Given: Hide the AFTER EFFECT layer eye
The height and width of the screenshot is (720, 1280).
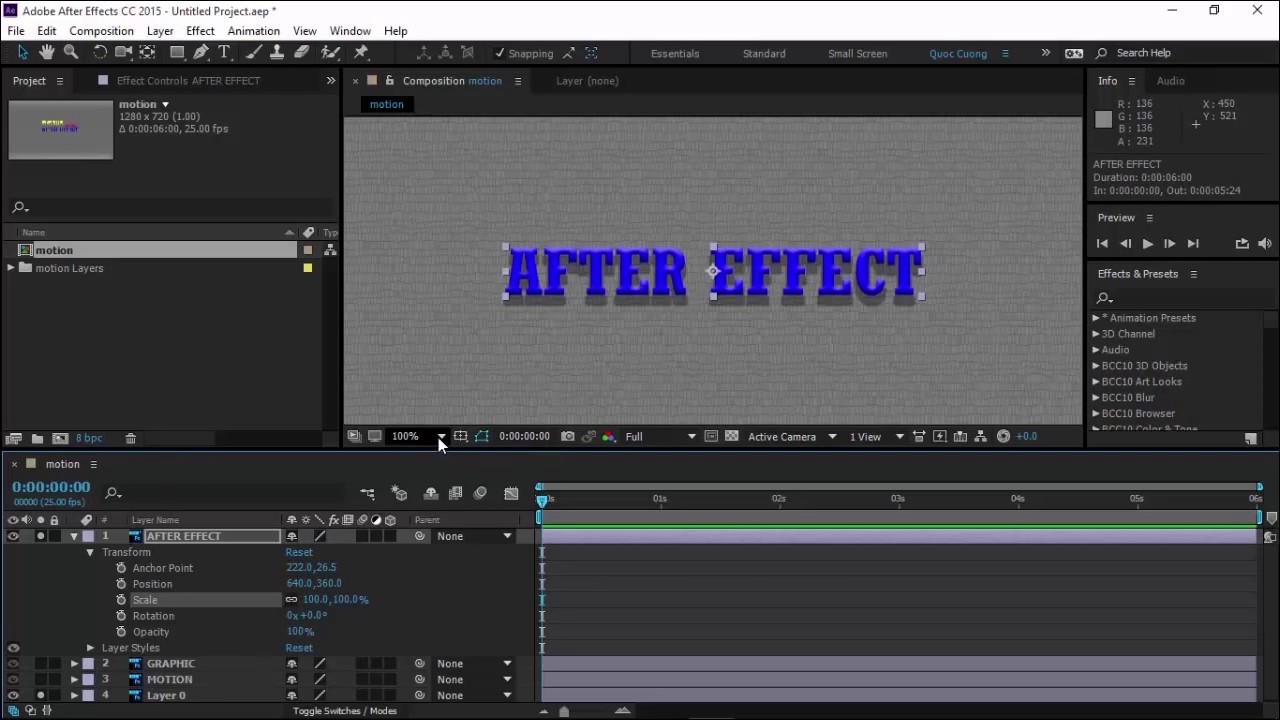Looking at the screenshot, I should click(x=13, y=536).
